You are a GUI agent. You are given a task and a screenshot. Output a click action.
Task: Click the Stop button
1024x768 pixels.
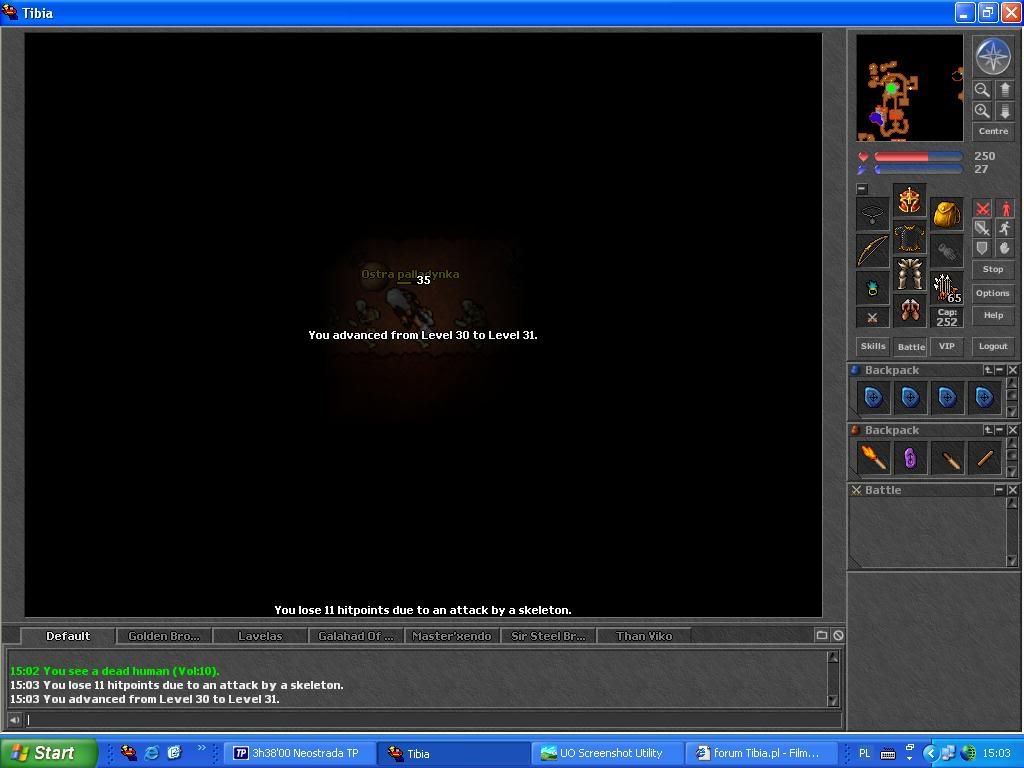tap(993, 269)
